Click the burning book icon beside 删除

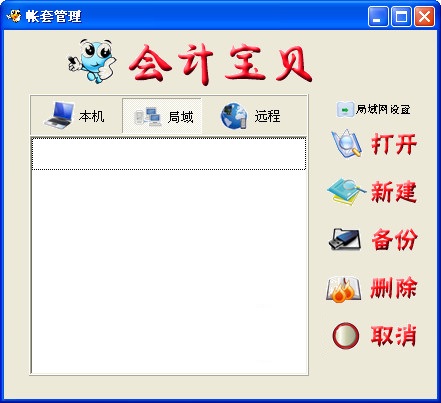point(343,289)
